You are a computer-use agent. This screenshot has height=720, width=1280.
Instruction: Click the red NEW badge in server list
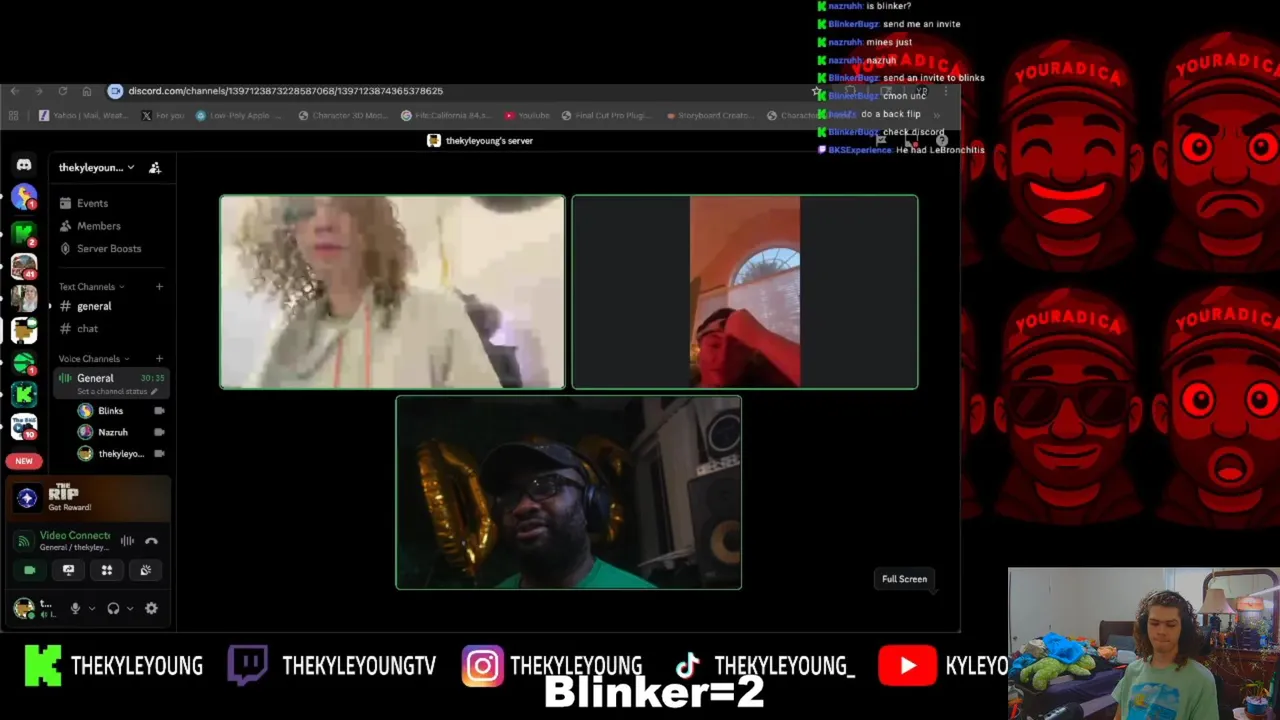(24, 461)
